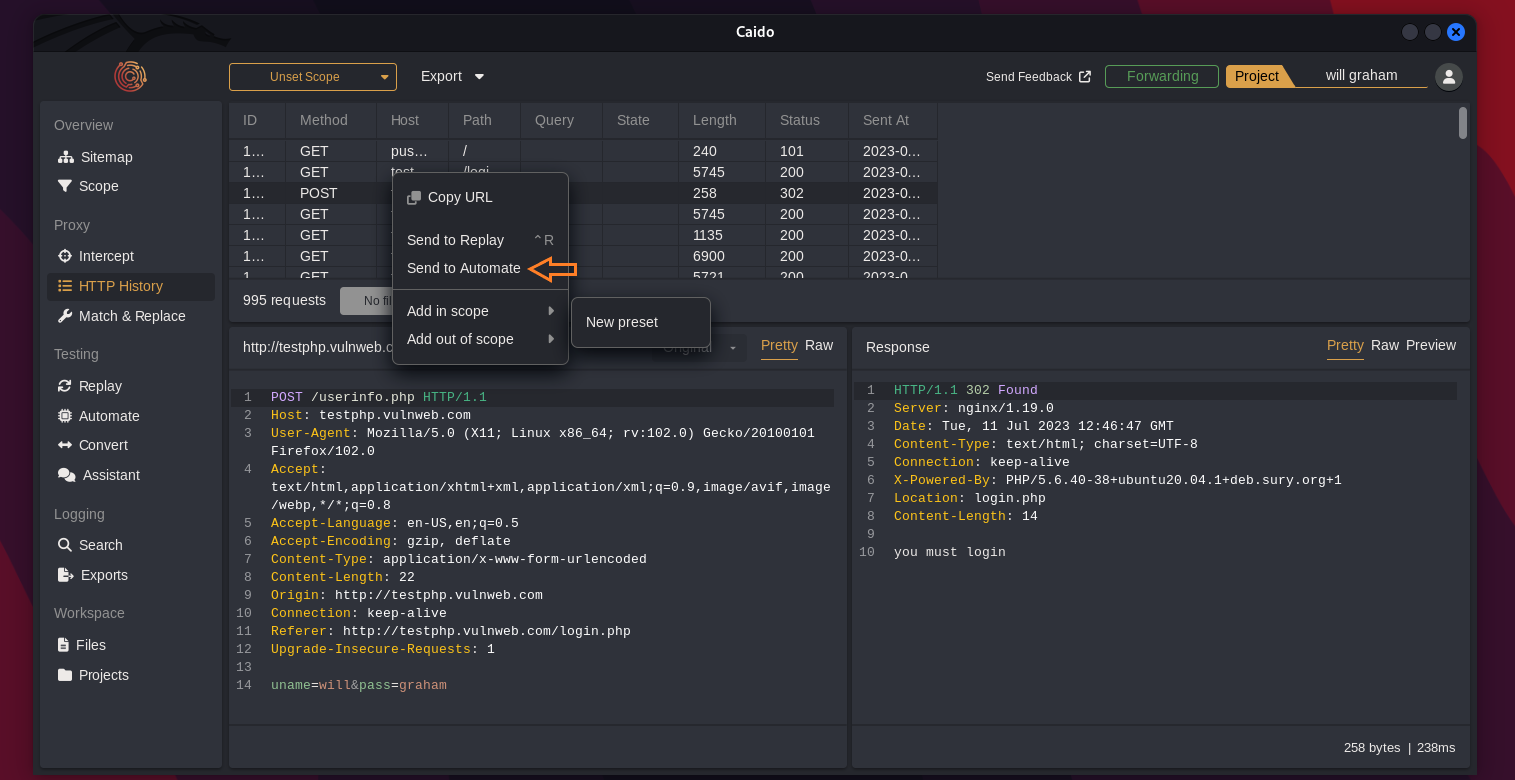1515x780 pixels.
Task: Click the Automate chip icon
Action: [x=65, y=416]
